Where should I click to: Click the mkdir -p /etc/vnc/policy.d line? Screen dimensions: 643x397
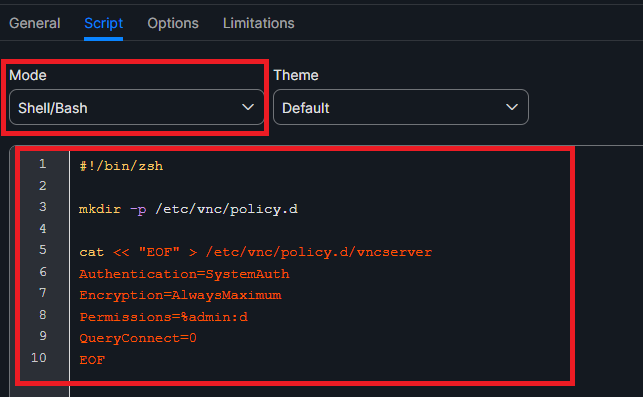(x=188, y=209)
